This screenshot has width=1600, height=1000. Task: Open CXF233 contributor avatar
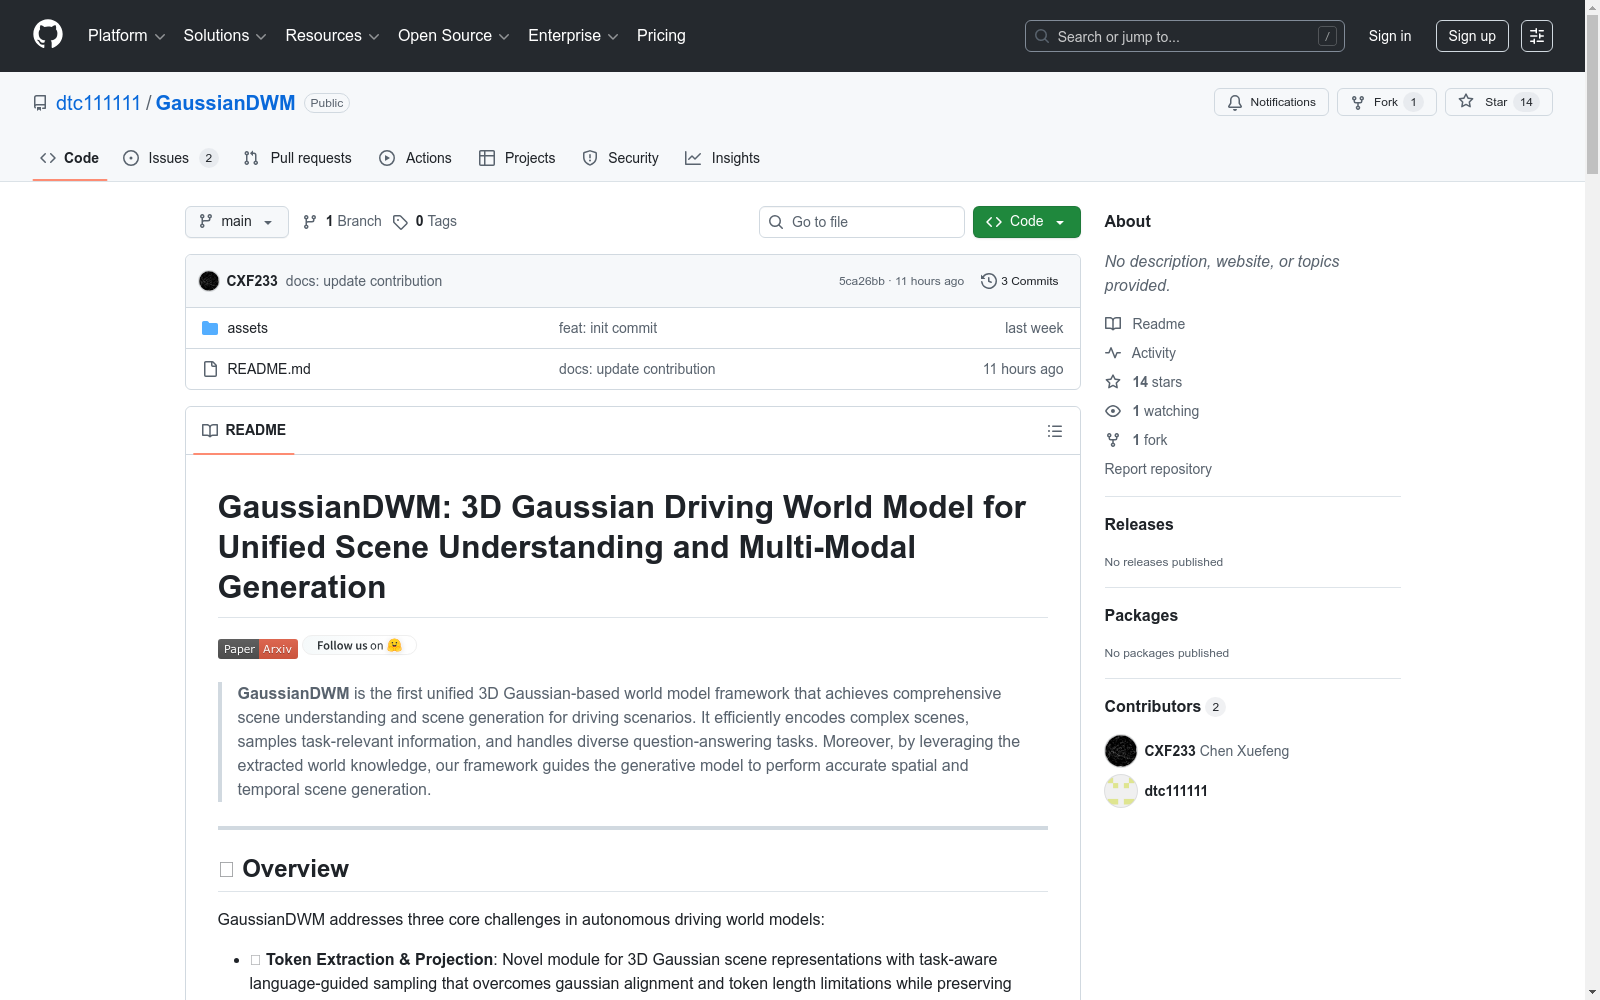point(1121,751)
